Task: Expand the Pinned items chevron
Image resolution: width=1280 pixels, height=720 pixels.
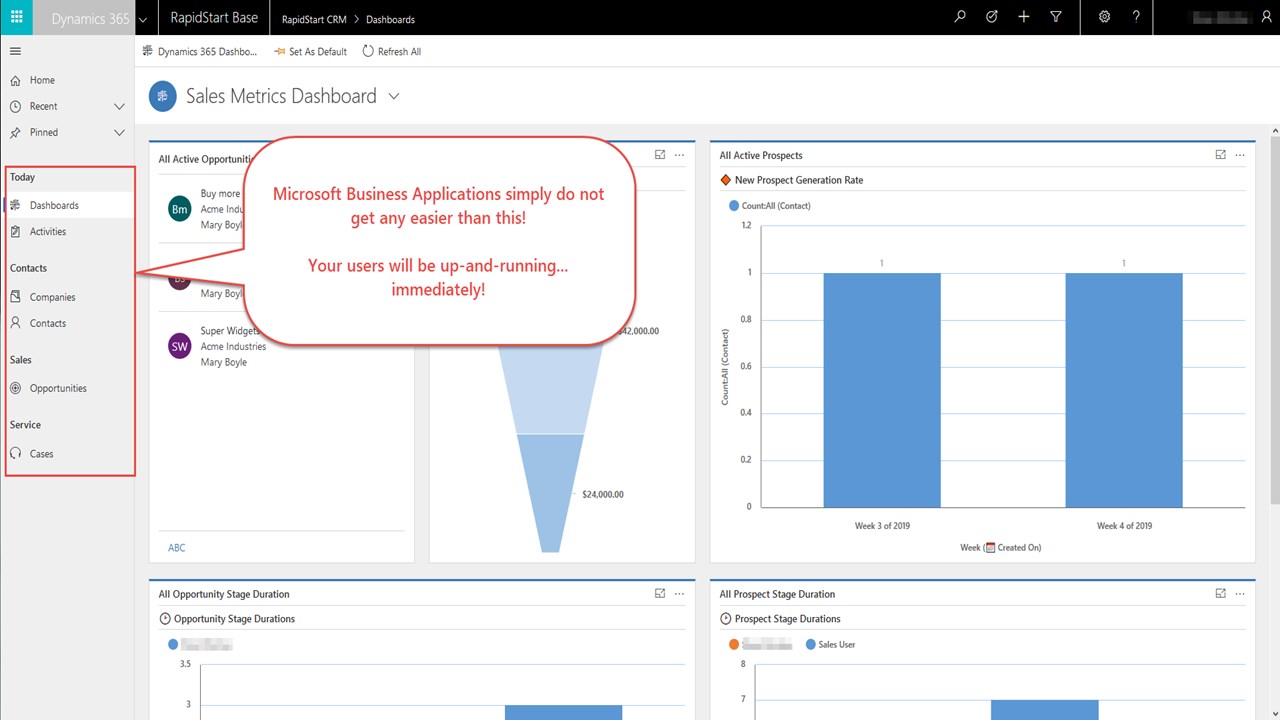Action: point(119,132)
